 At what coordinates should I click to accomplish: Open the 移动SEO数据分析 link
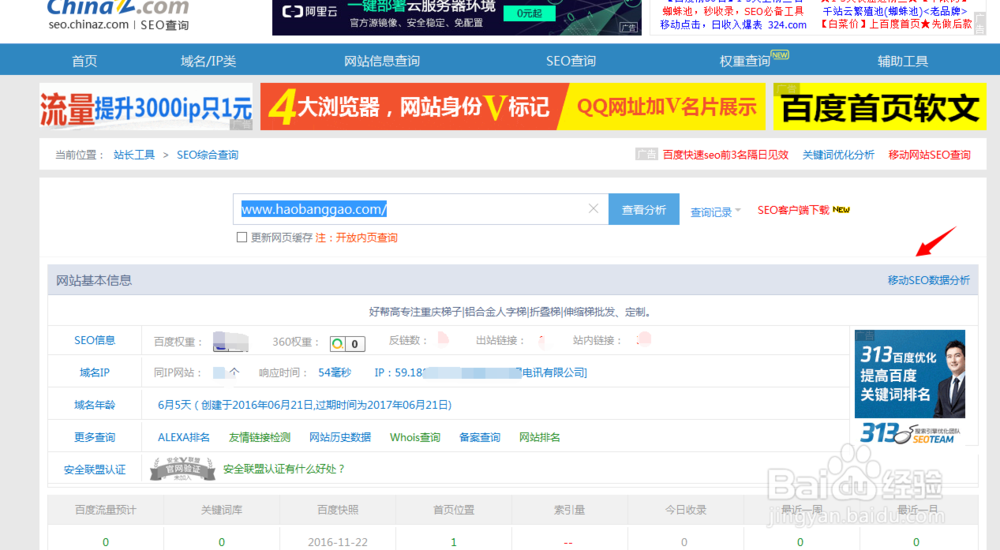click(x=929, y=280)
